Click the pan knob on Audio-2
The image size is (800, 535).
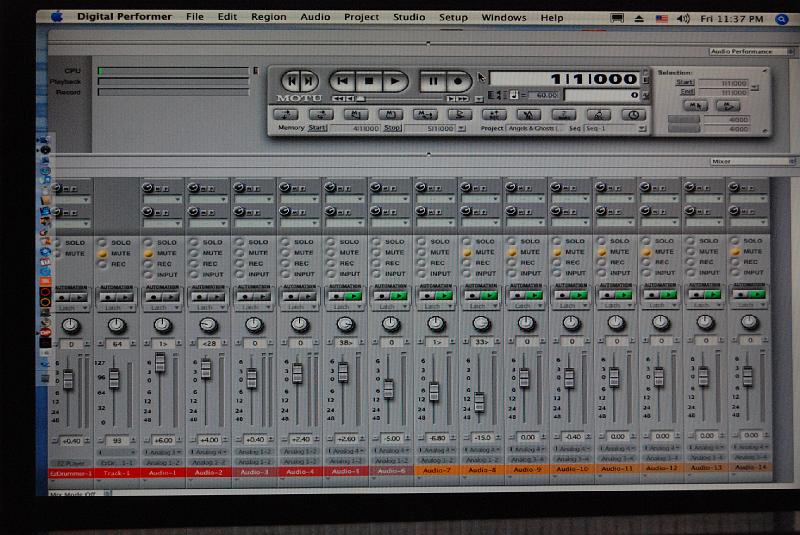click(x=208, y=324)
